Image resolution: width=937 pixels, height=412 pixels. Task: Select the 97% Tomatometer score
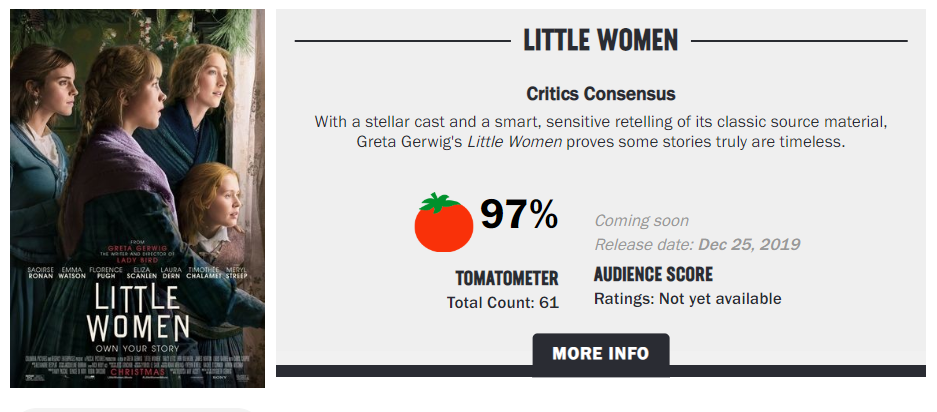(x=518, y=215)
